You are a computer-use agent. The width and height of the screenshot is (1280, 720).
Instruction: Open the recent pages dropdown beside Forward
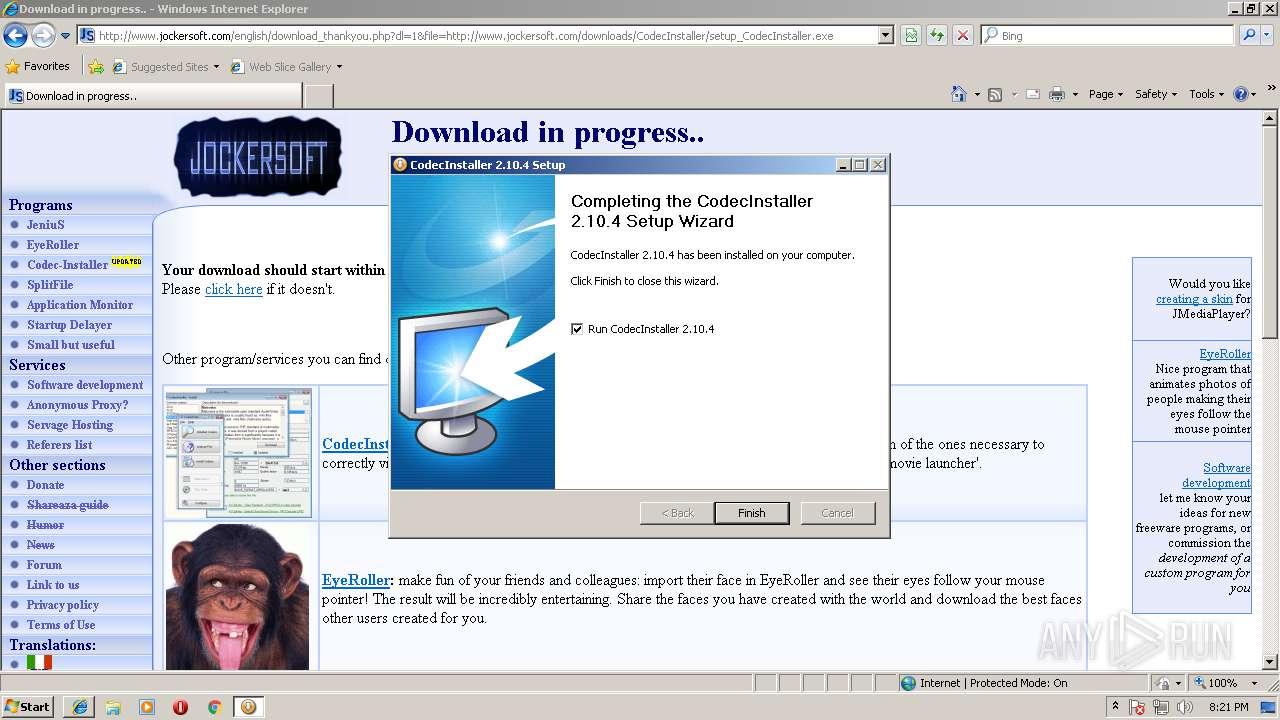(65, 35)
